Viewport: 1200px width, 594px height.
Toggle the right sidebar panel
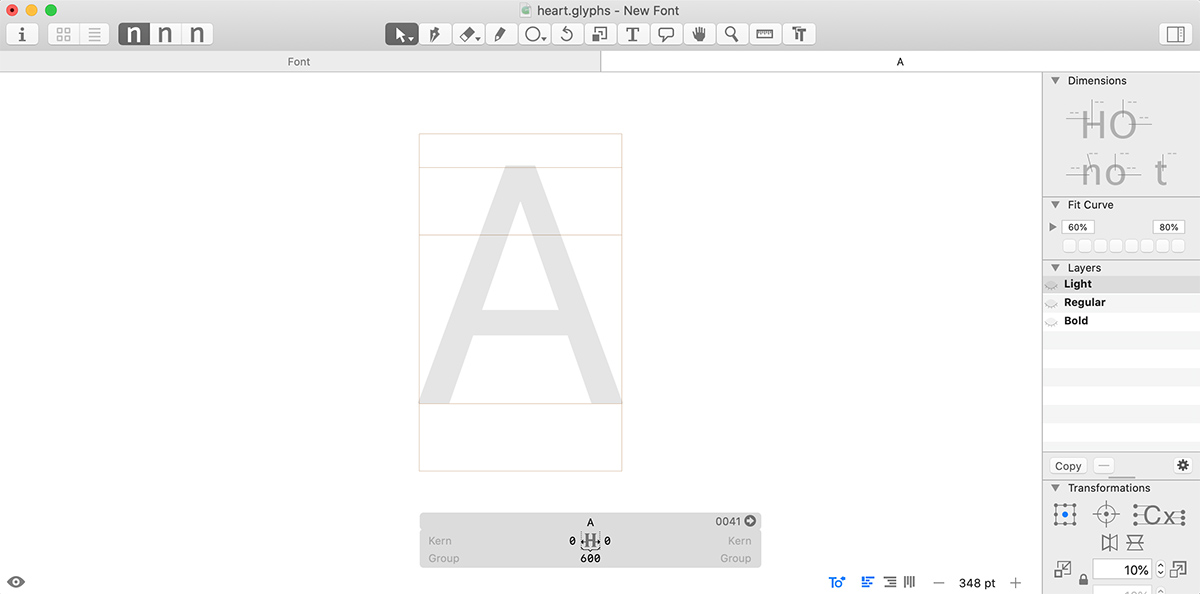[1174, 34]
